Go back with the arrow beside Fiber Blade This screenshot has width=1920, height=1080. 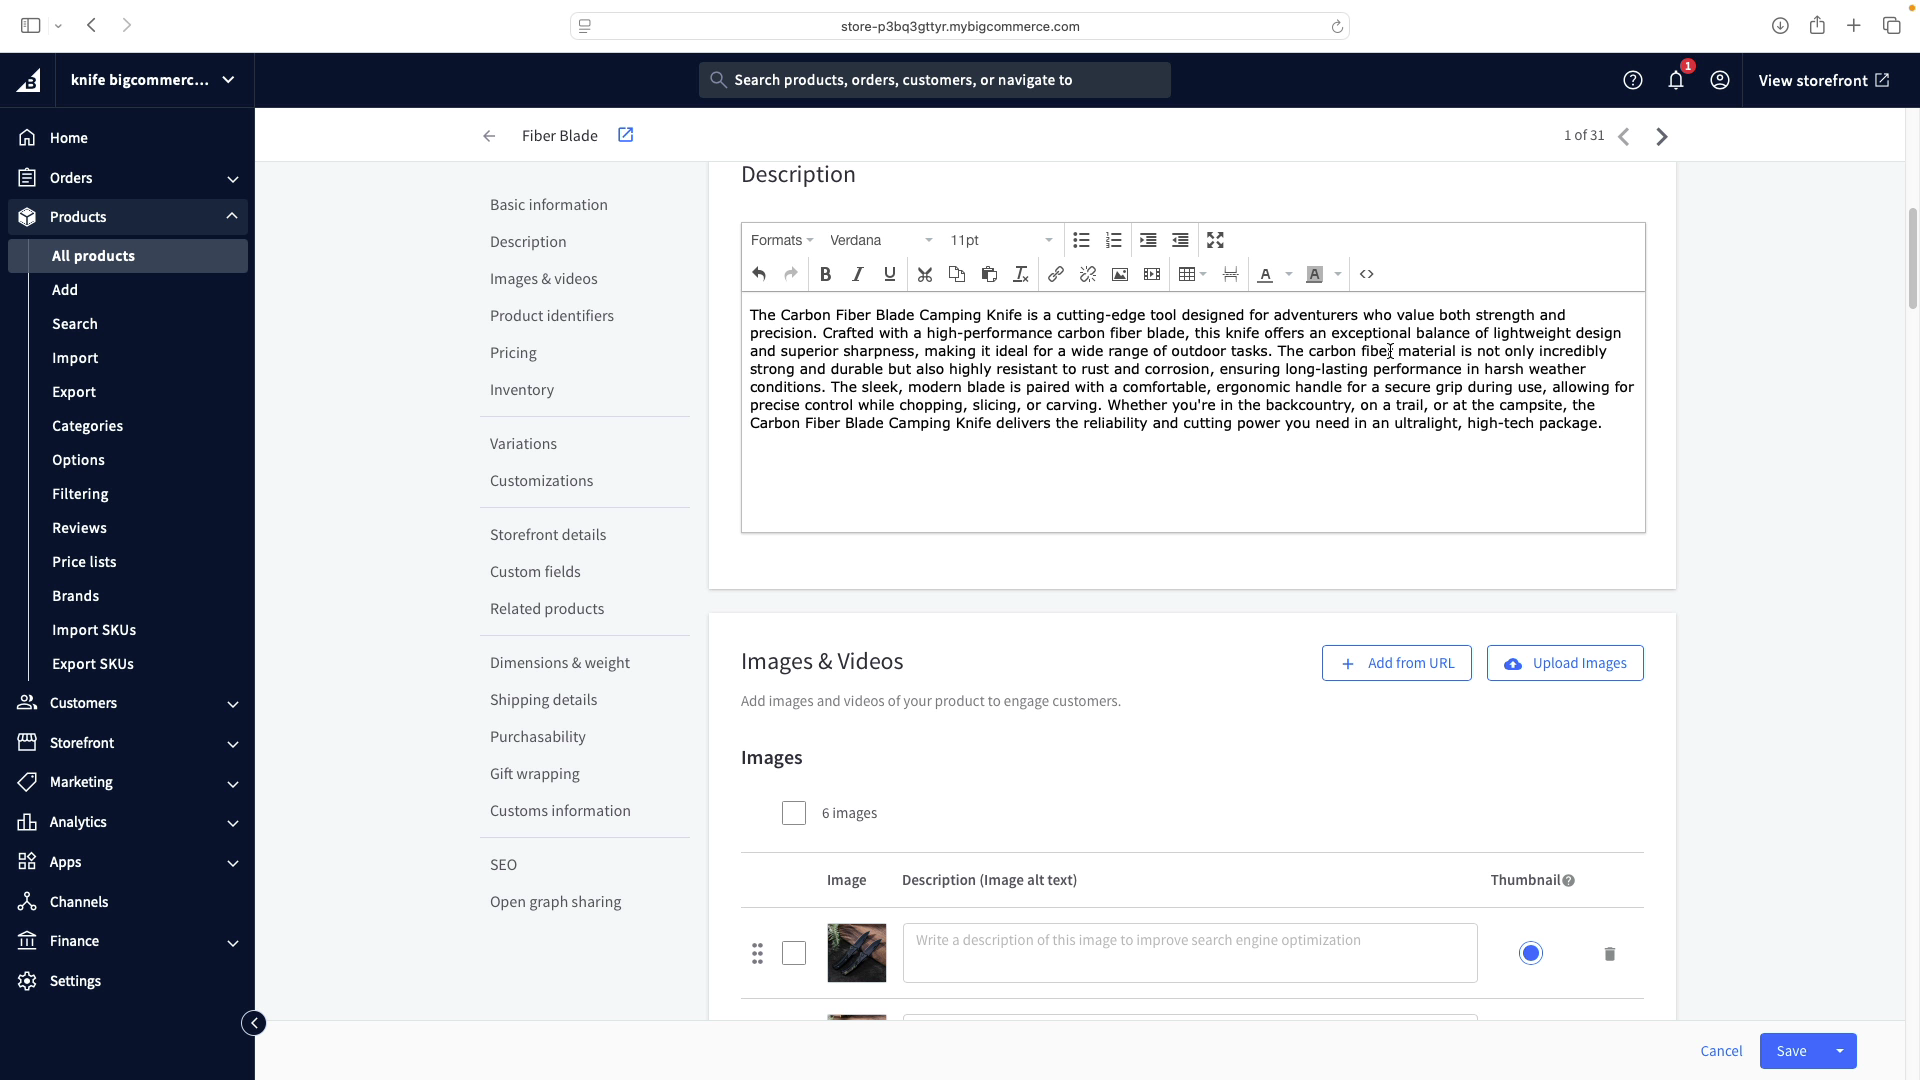pyautogui.click(x=489, y=136)
